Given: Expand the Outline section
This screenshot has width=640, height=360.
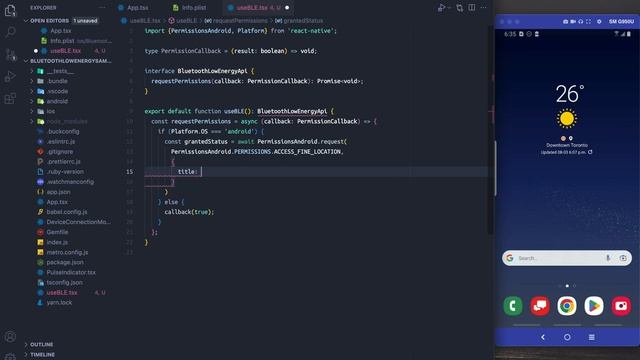Looking at the screenshot, I should (x=41, y=344).
